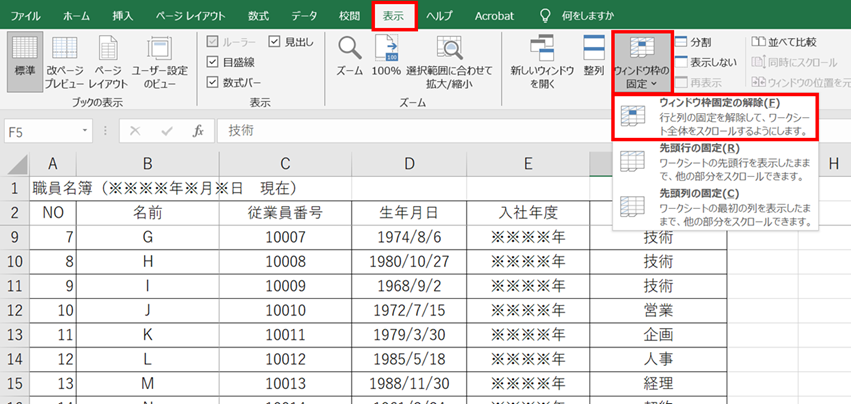Open the 表示 ribbon tab
The height and width of the screenshot is (404, 851).
(393, 16)
